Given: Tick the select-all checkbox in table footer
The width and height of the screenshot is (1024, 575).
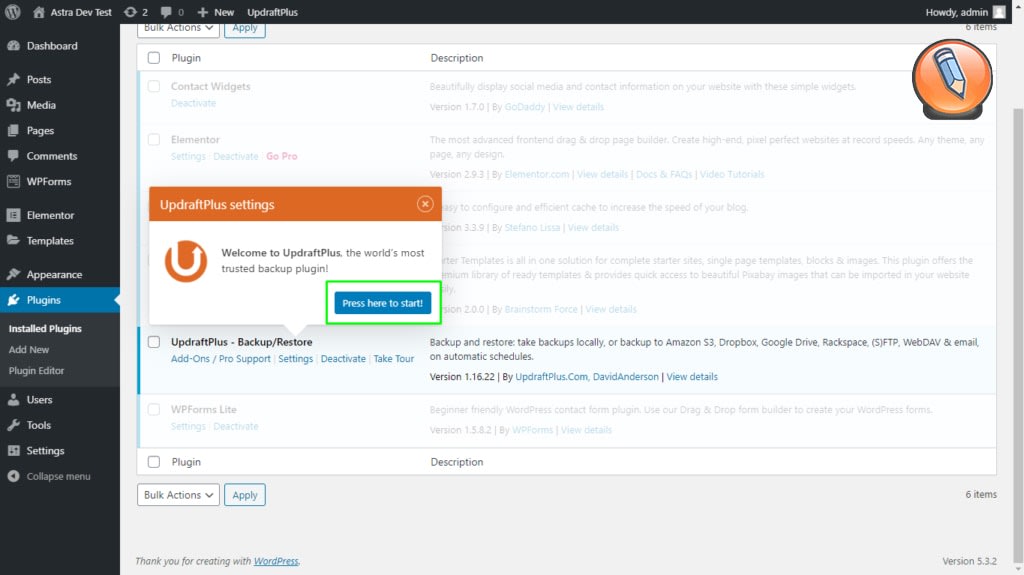Looking at the screenshot, I should tap(153, 462).
